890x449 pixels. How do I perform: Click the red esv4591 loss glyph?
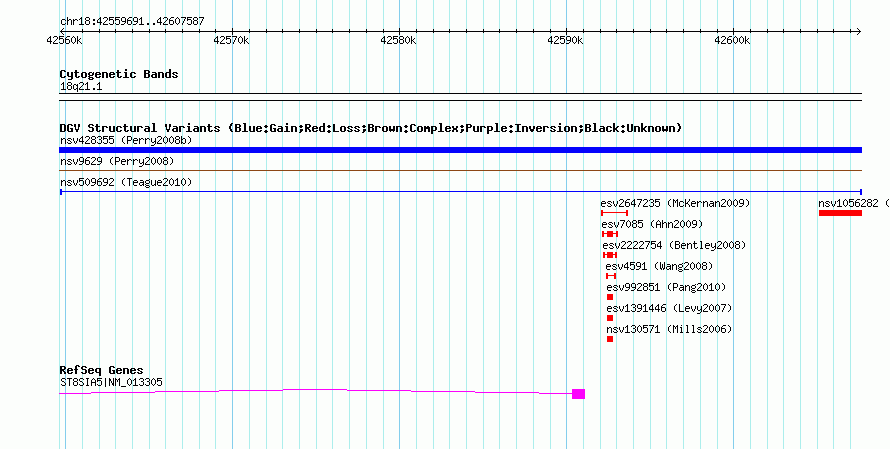point(611,276)
